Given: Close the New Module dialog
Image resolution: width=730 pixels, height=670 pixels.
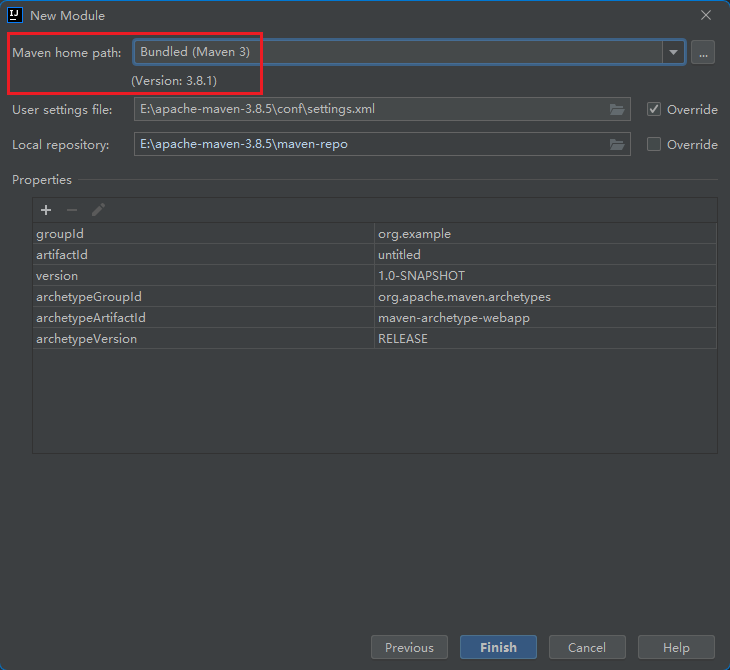Looking at the screenshot, I should tap(706, 15).
